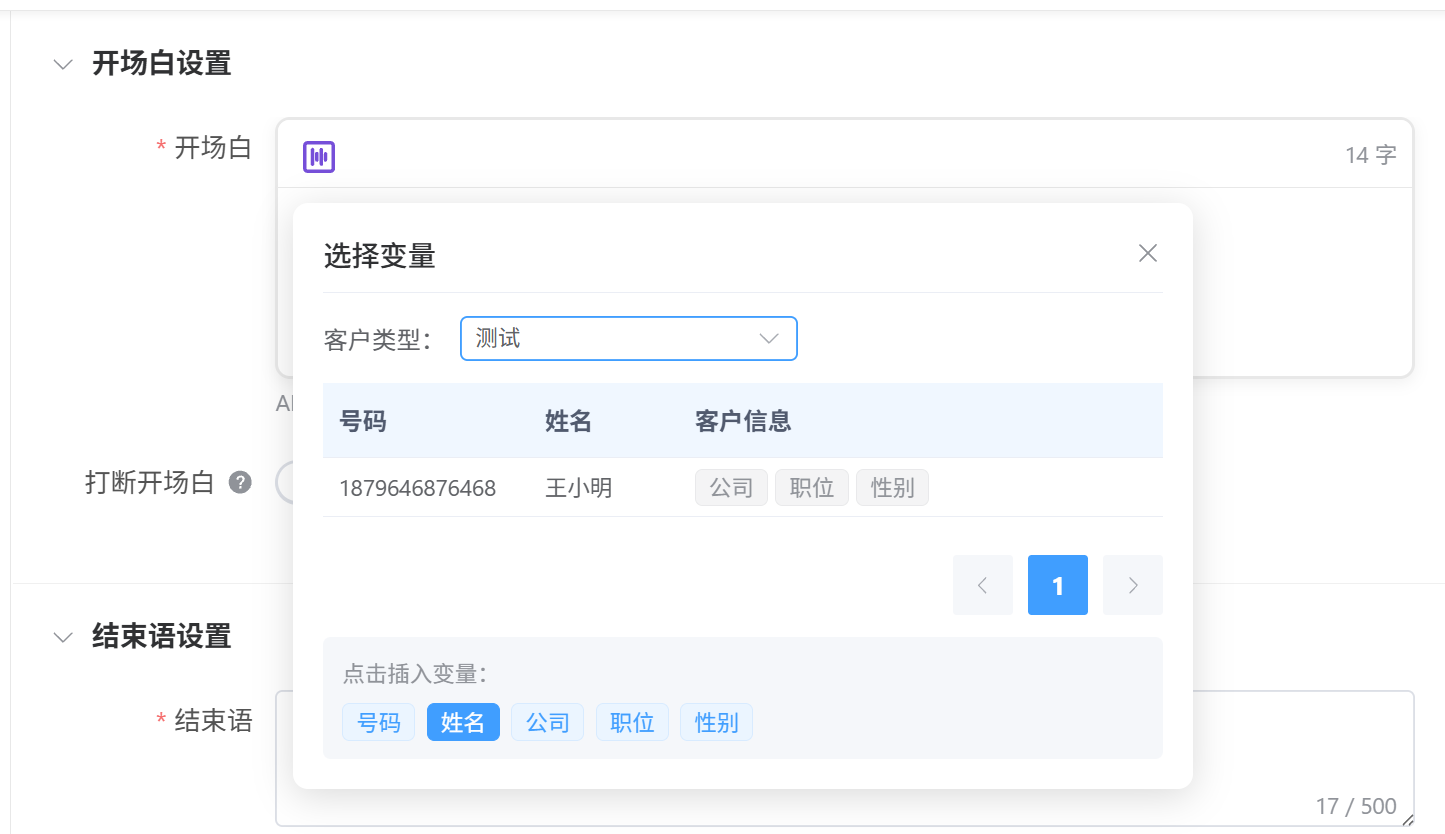Insert the 号码 variable from 点击插入变量

378,722
